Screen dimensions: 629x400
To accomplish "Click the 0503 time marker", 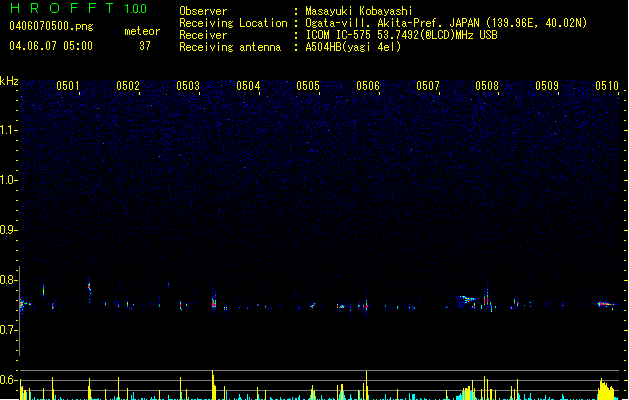I will point(188,86).
